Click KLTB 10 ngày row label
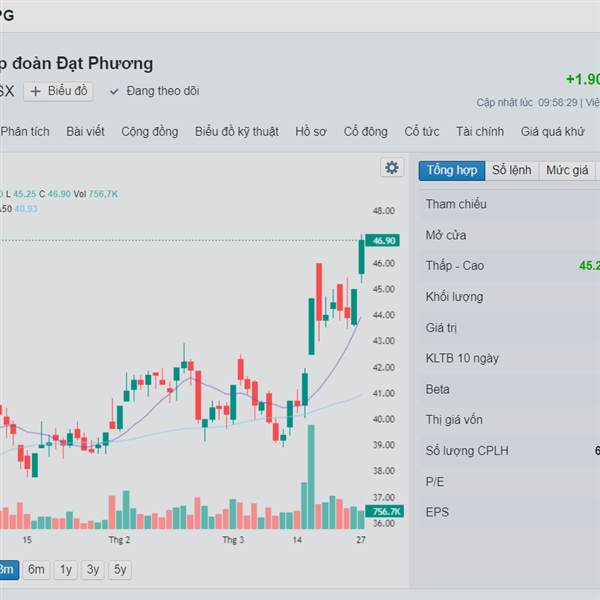Viewport: 600px width, 600px height. (x=462, y=358)
